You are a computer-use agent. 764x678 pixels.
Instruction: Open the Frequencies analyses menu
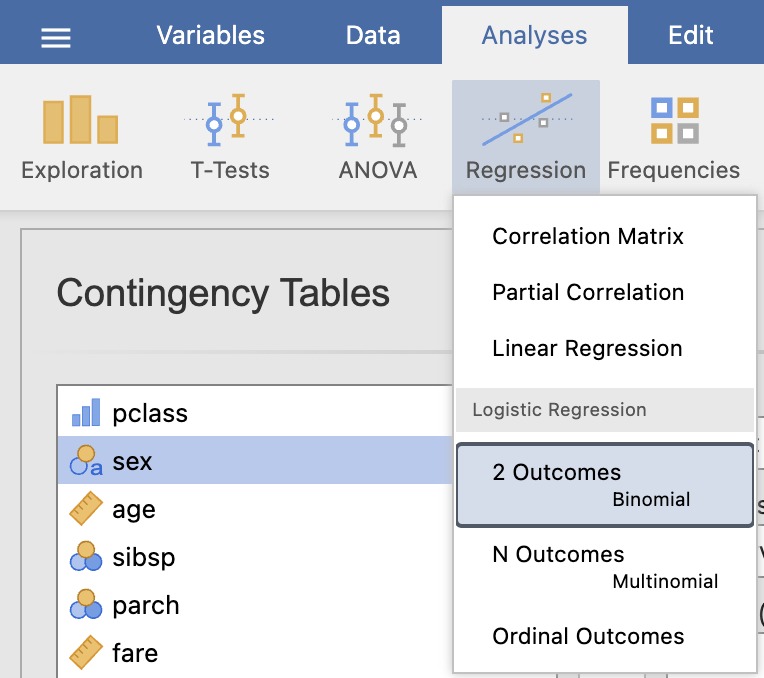[x=673, y=138]
